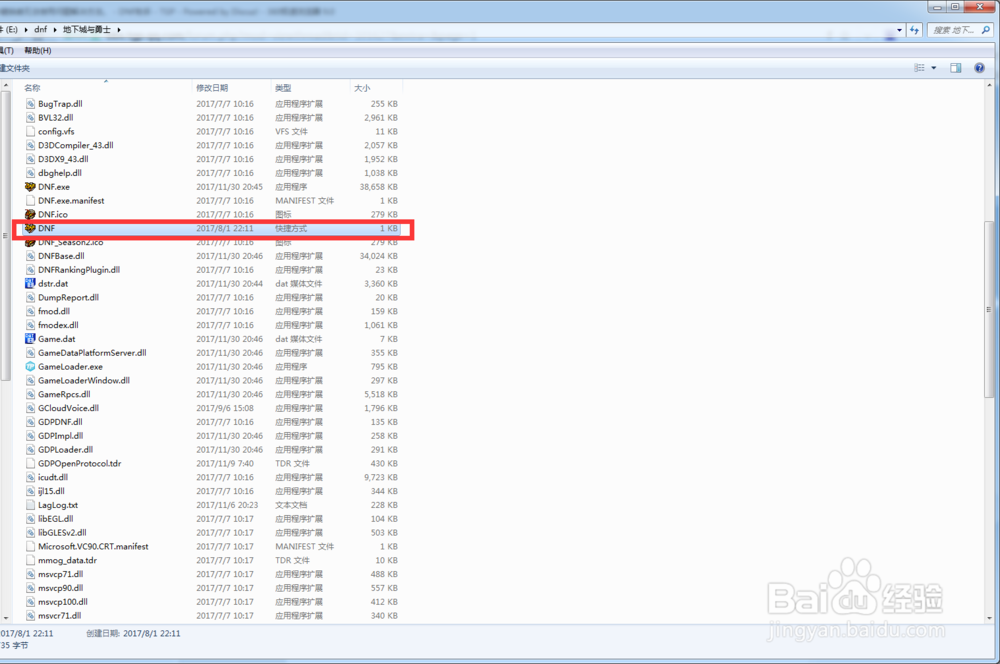Click the config.vfs file icon
This screenshot has height=664, width=1000.
click(30, 131)
